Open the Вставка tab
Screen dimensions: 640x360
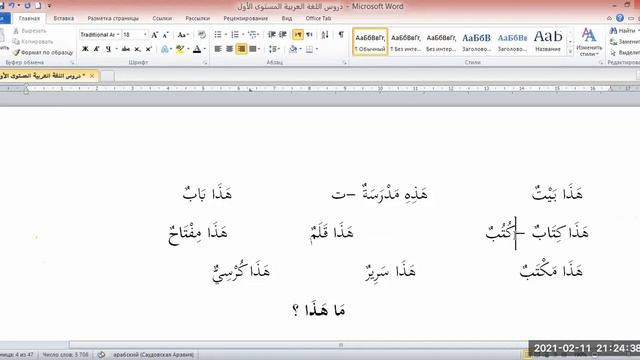pos(64,18)
